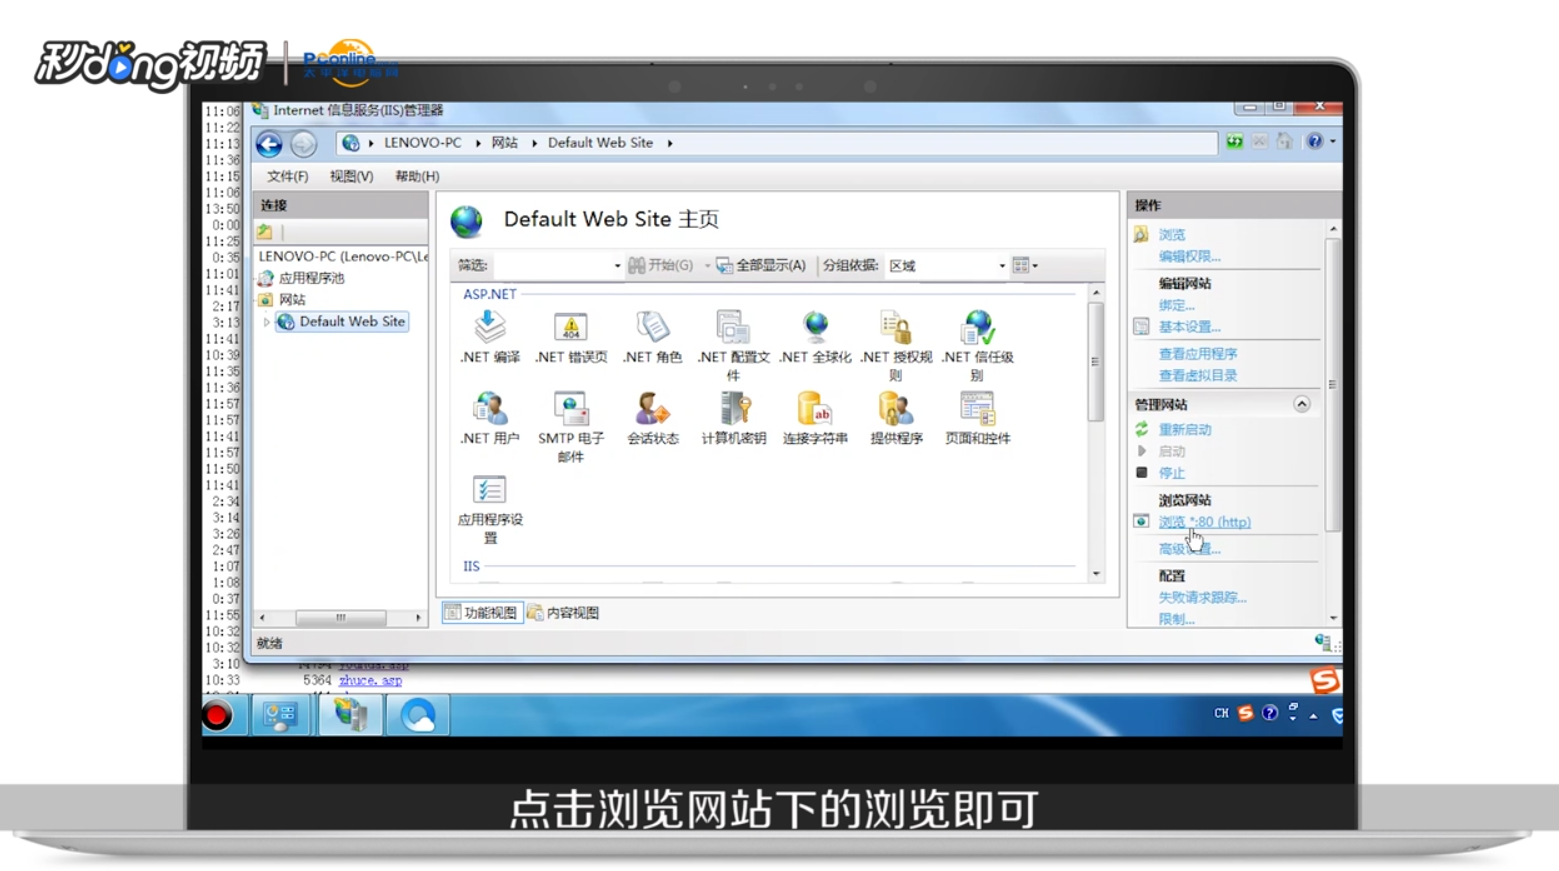
Task: Open the 开始(G) dropdown arrow
Action: tap(707, 266)
